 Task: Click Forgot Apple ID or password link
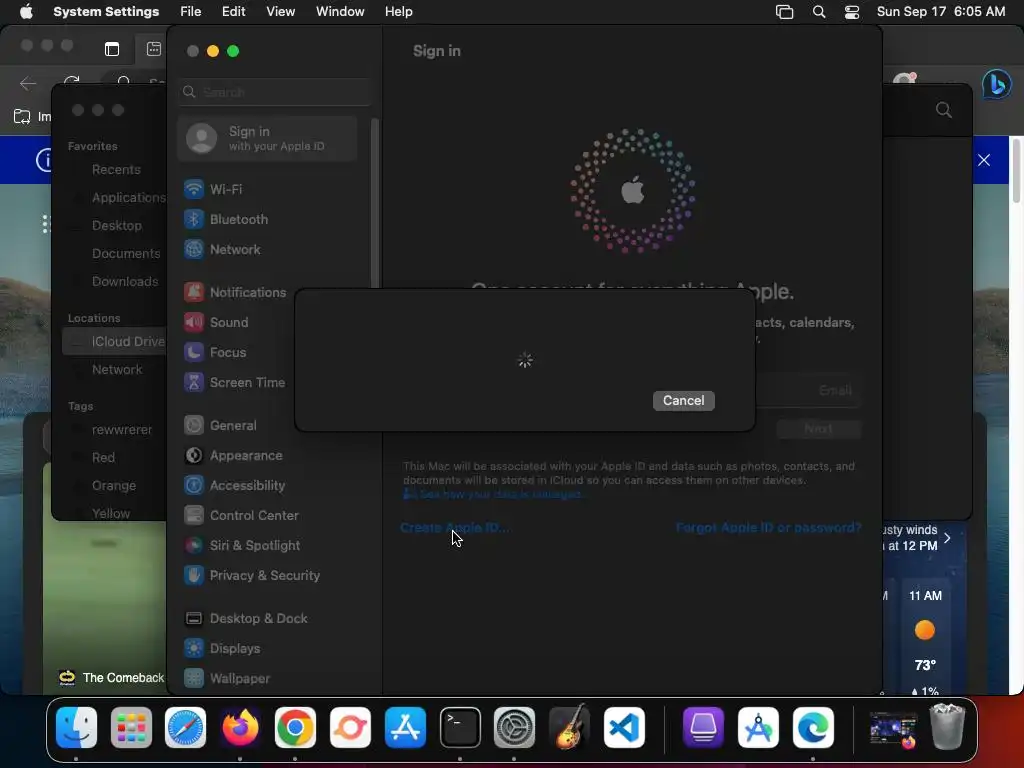(768, 528)
